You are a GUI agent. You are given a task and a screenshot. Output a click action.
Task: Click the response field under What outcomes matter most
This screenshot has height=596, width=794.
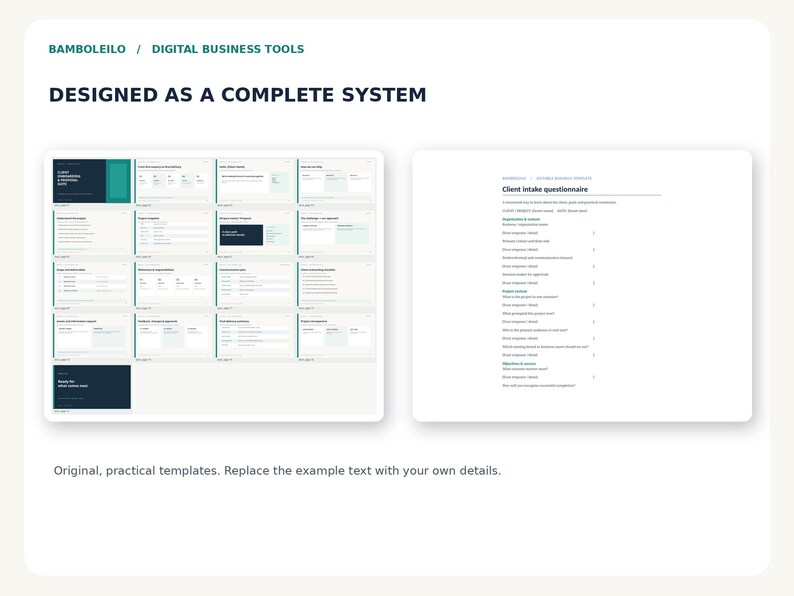pyautogui.click(x=548, y=377)
